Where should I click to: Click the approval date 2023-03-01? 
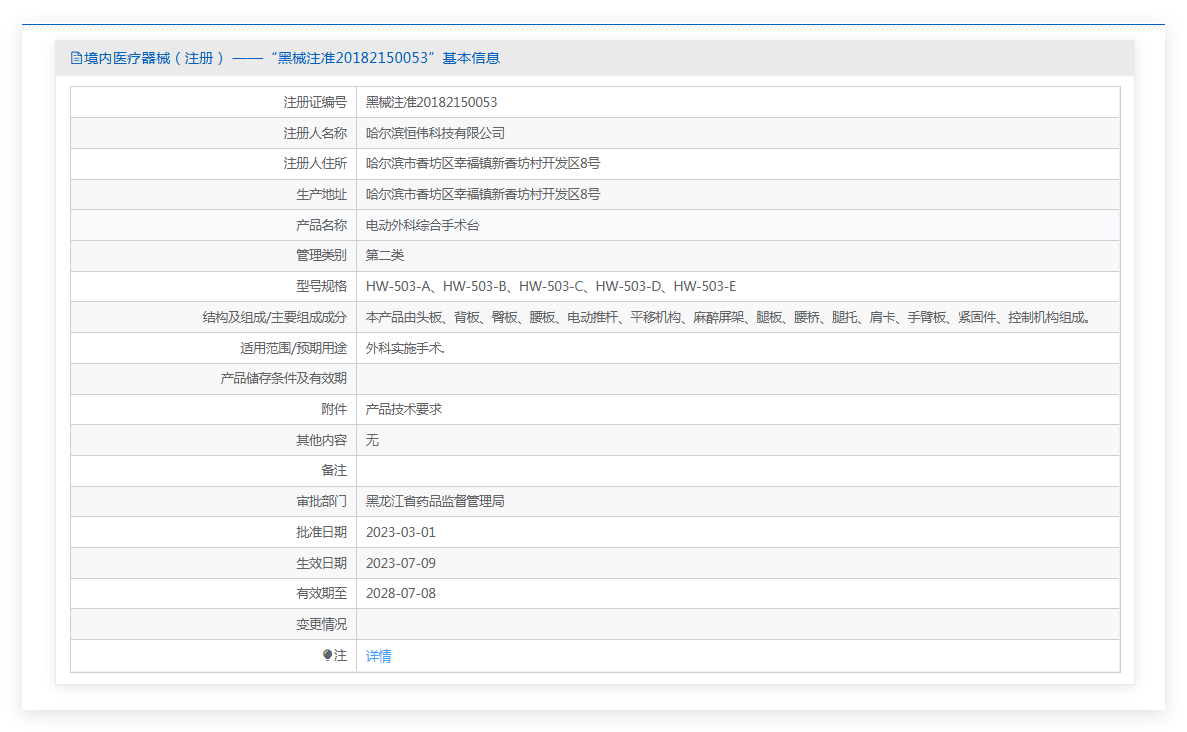click(400, 533)
